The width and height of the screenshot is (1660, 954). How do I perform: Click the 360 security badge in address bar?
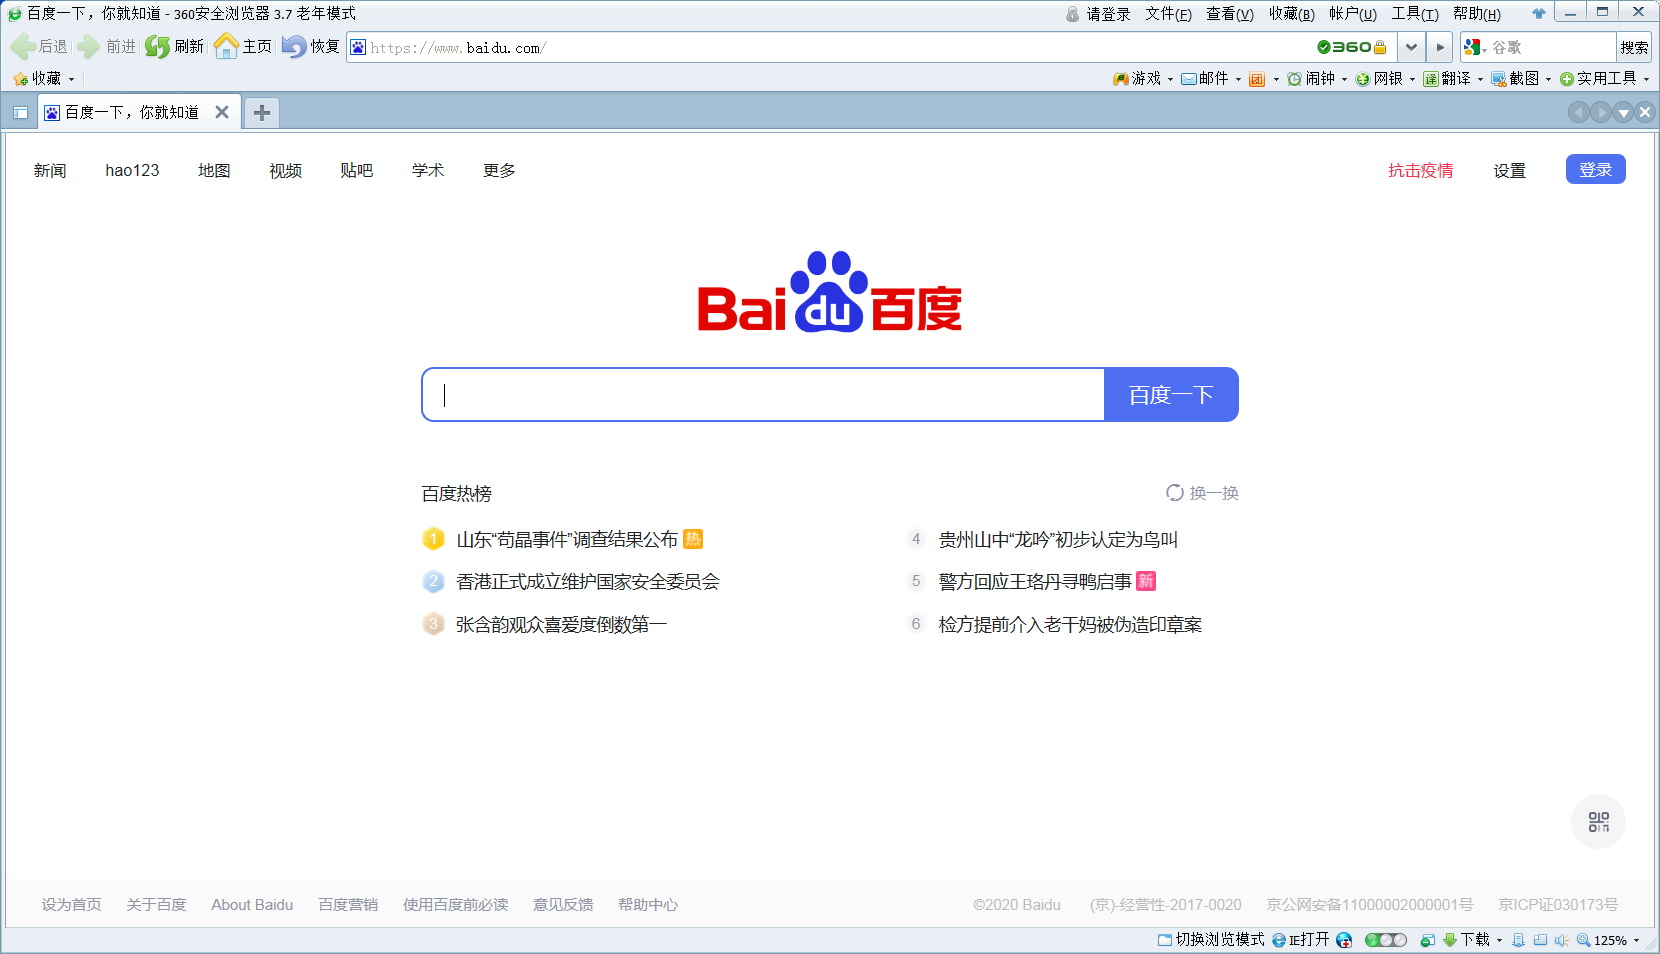point(1351,47)
